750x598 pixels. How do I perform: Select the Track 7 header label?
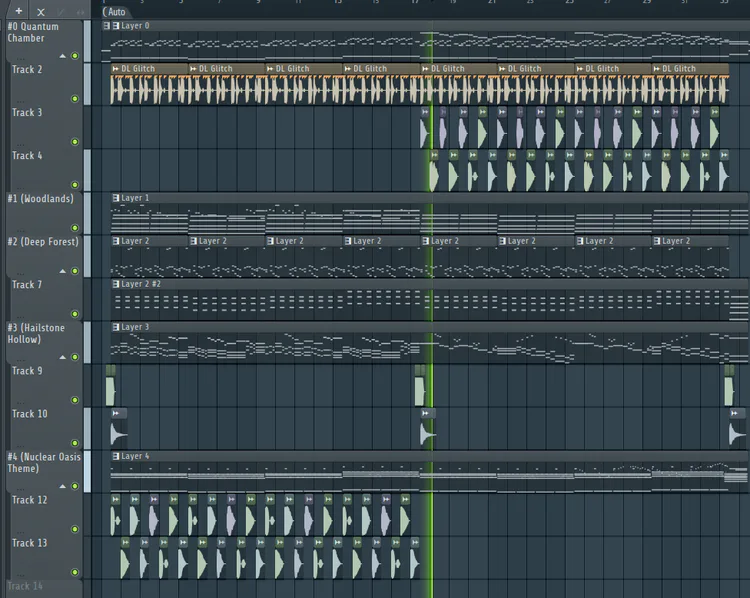click(27, 285)
